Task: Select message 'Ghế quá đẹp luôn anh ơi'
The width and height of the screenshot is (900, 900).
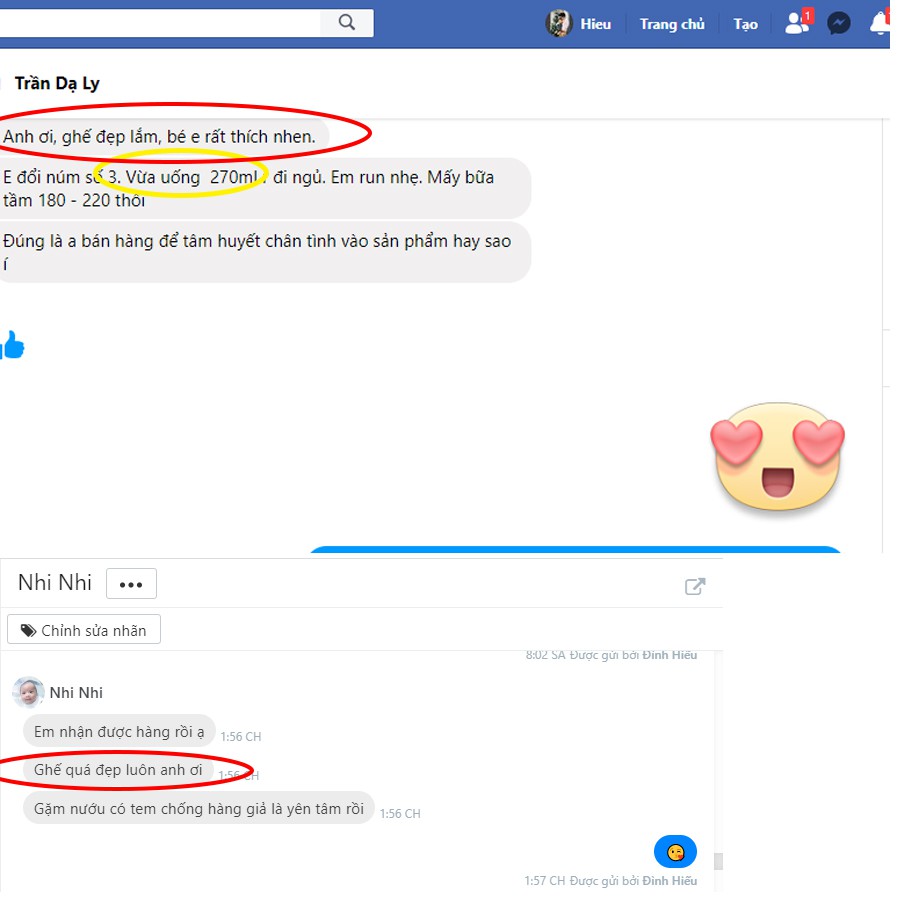Action: (118, 770)
